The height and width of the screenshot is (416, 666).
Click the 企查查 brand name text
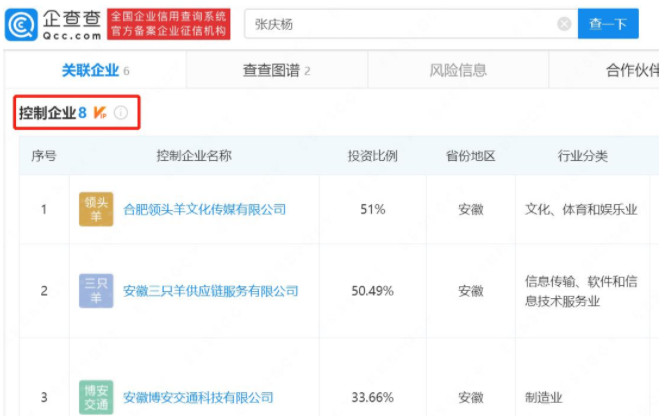[71, 19]
